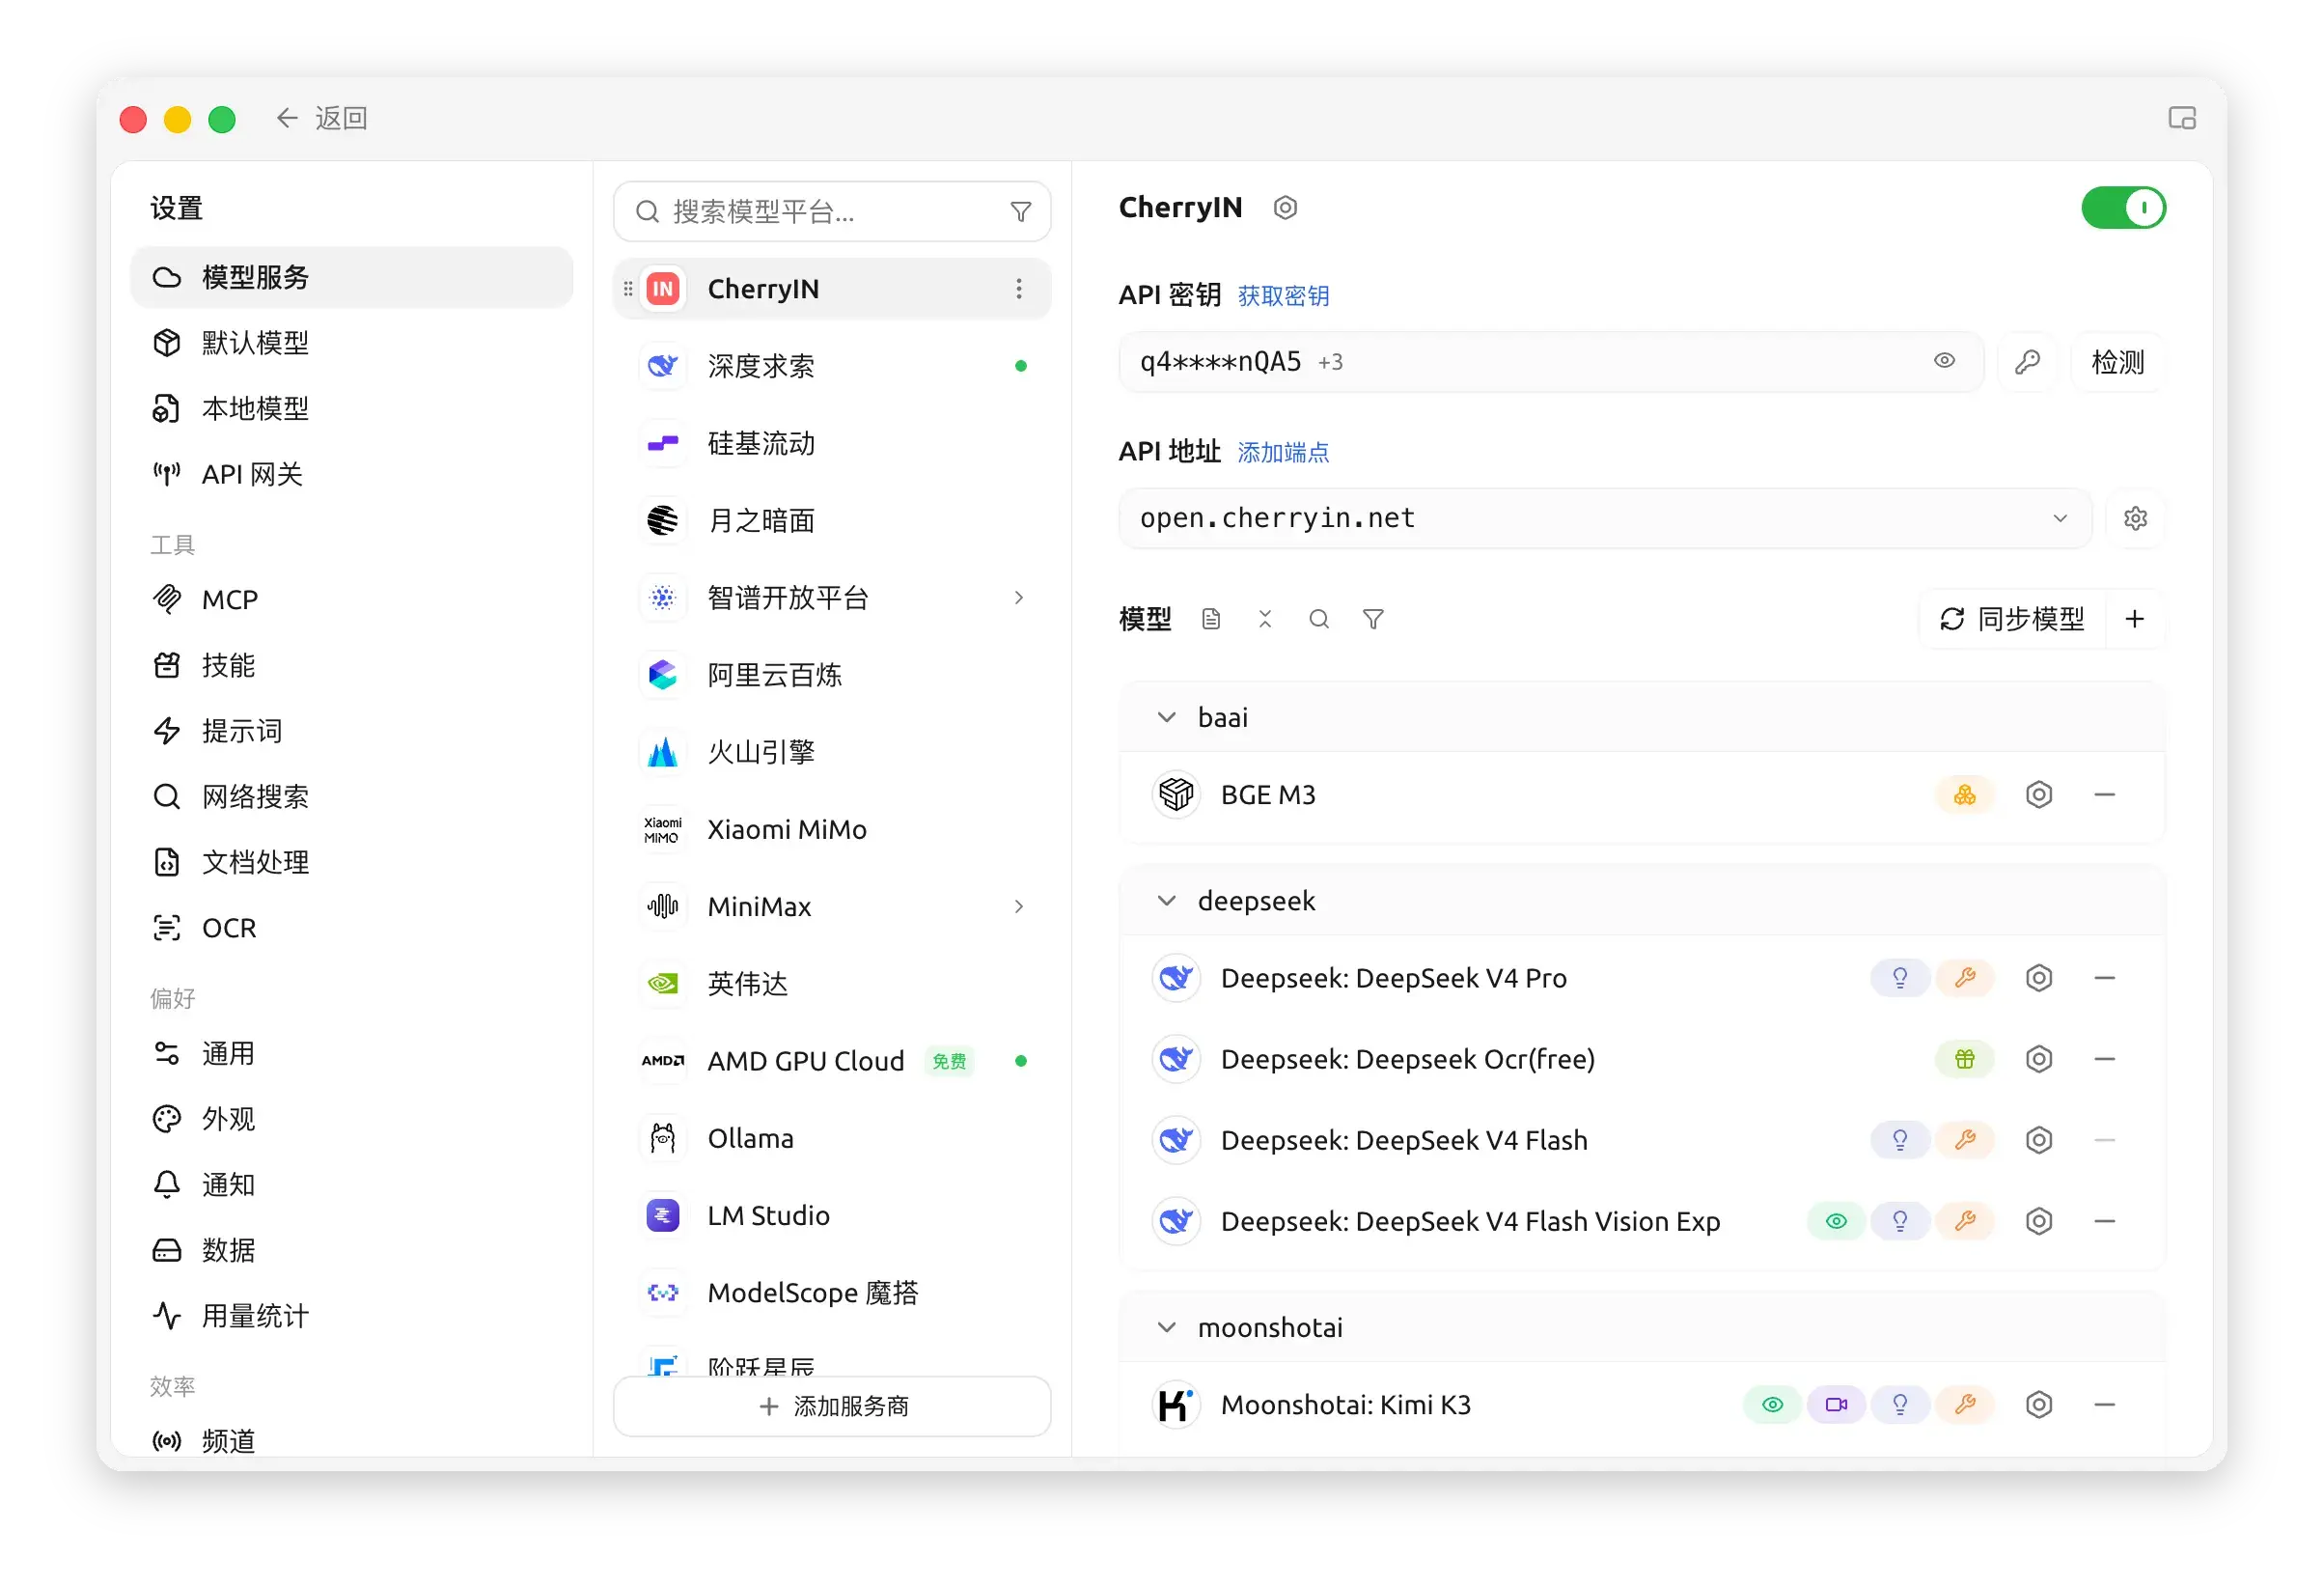Open settings for BGE M3 model
Image resolution: width=2324 pixels, height=1587 pixels.
click(2039, 795)
